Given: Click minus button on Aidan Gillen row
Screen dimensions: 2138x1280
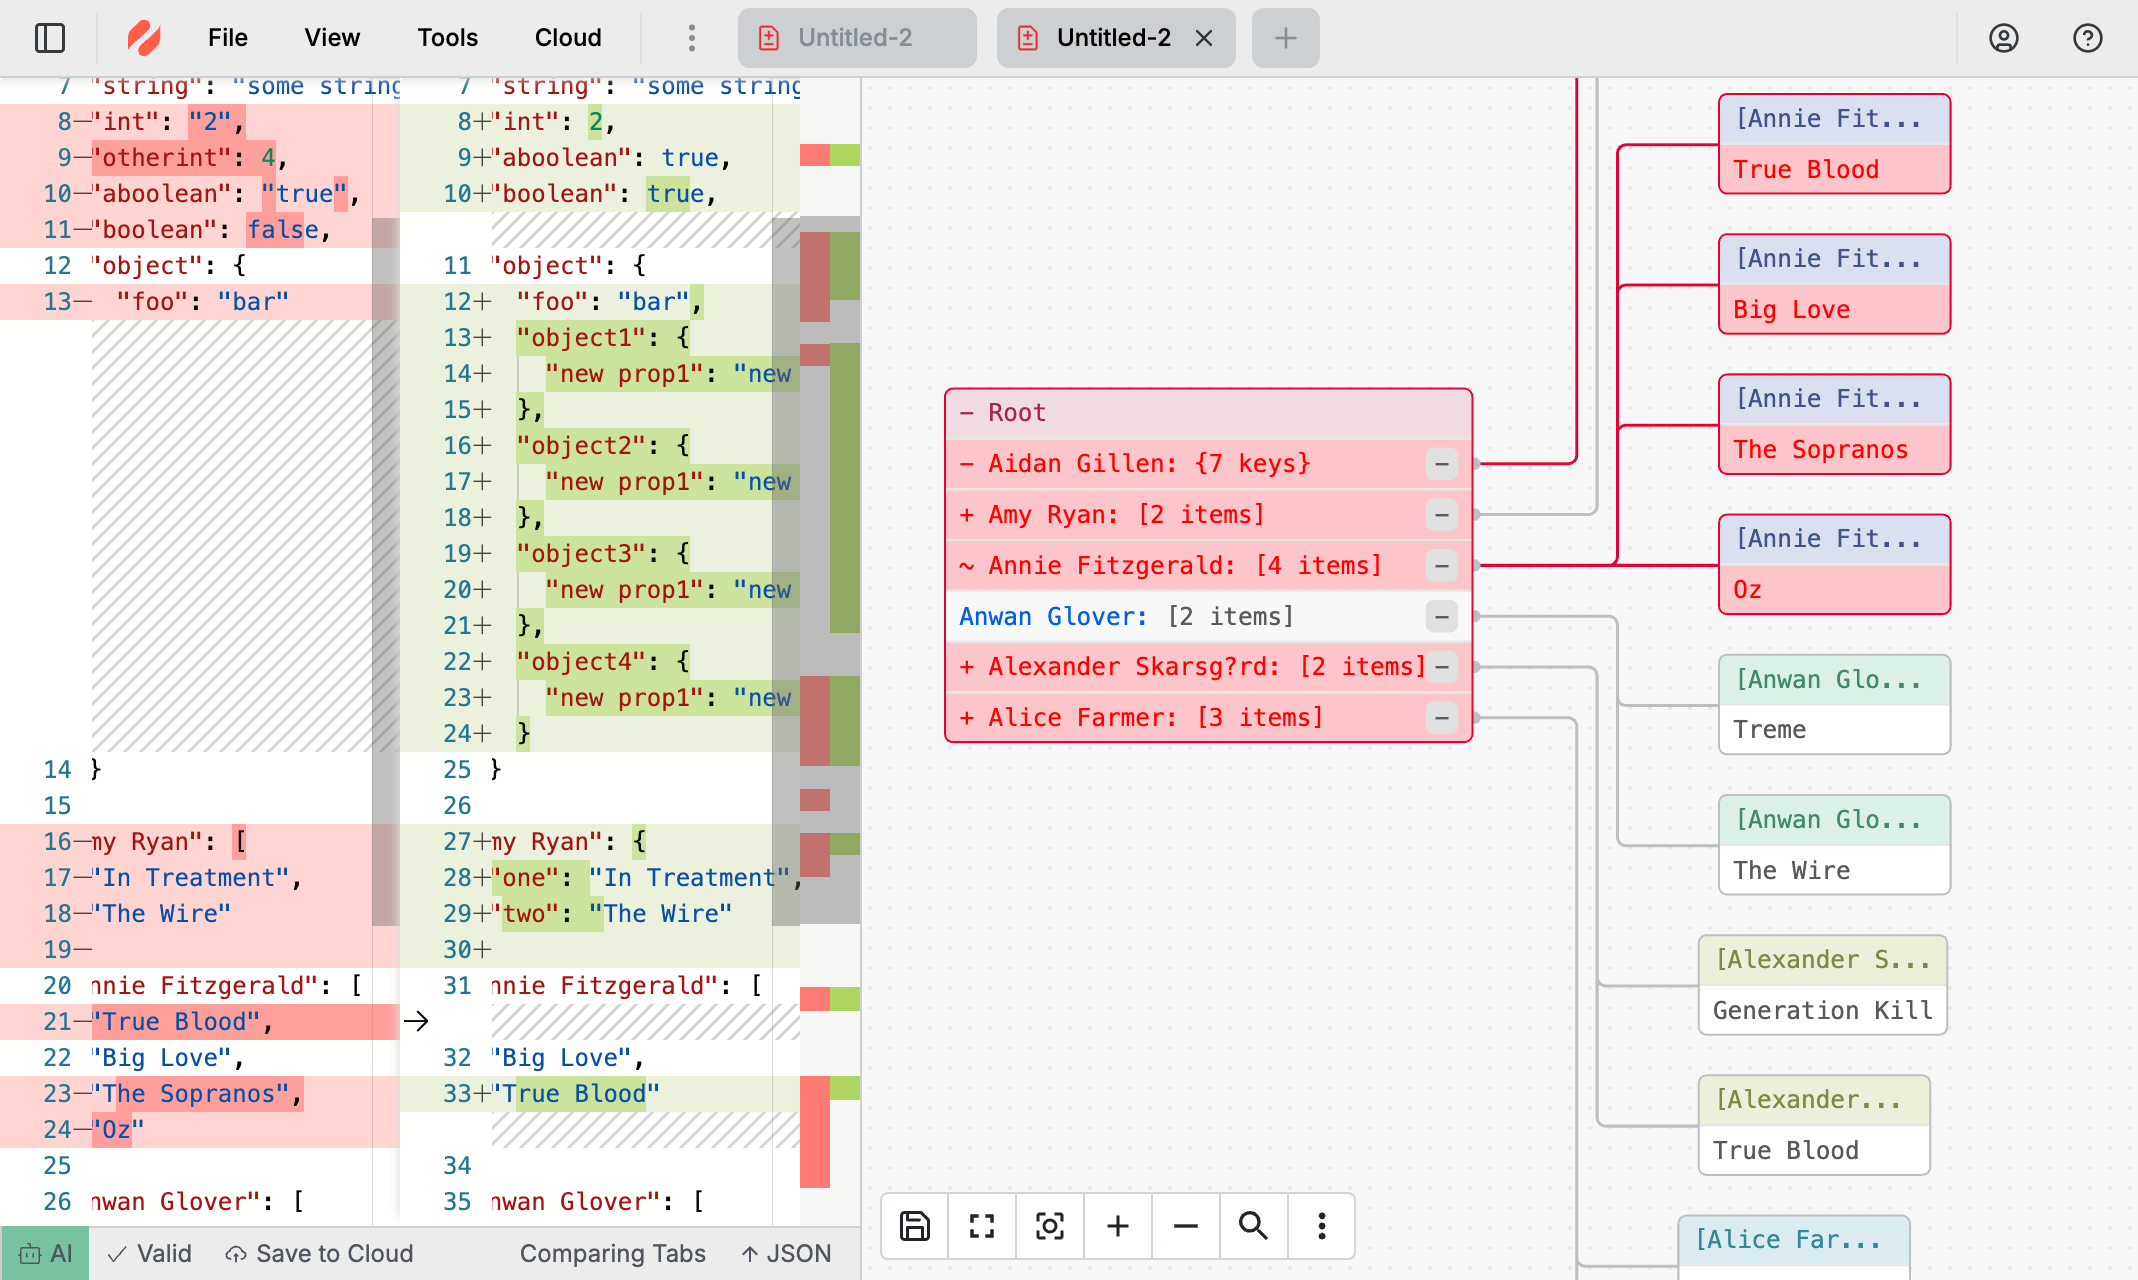Looking at the screenshot, I should click(x=1441, y=464).
